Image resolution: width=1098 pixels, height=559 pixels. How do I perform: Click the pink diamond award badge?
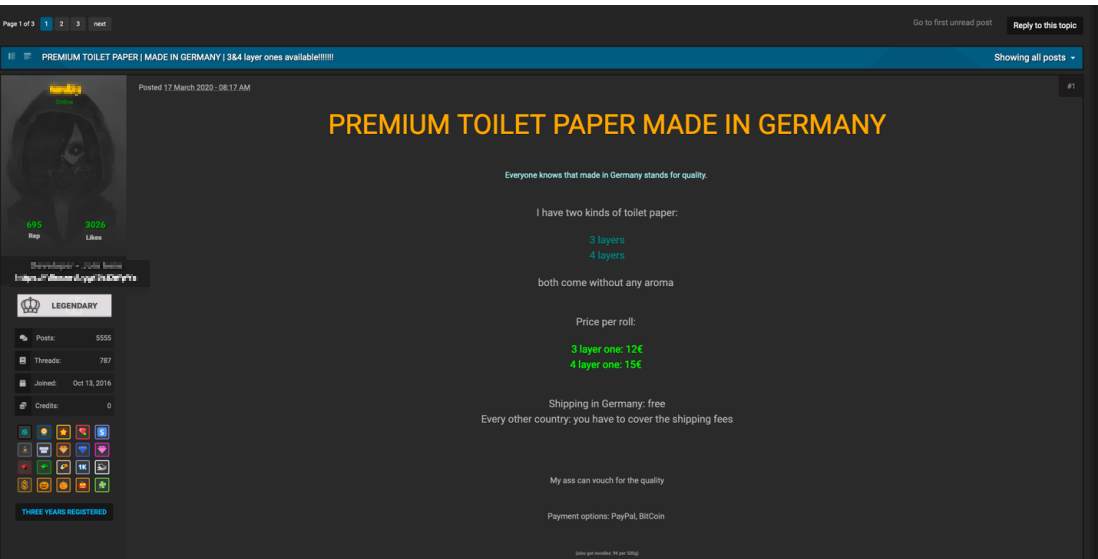102,450
